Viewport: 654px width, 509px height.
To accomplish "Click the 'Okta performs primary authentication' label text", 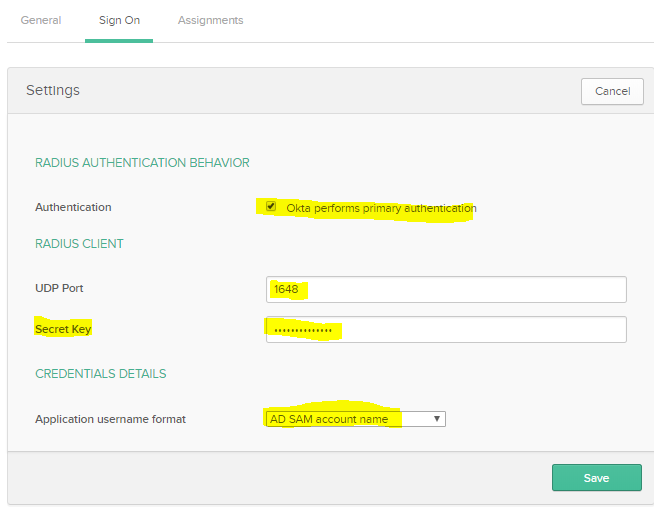I will [x=381, y=208].
